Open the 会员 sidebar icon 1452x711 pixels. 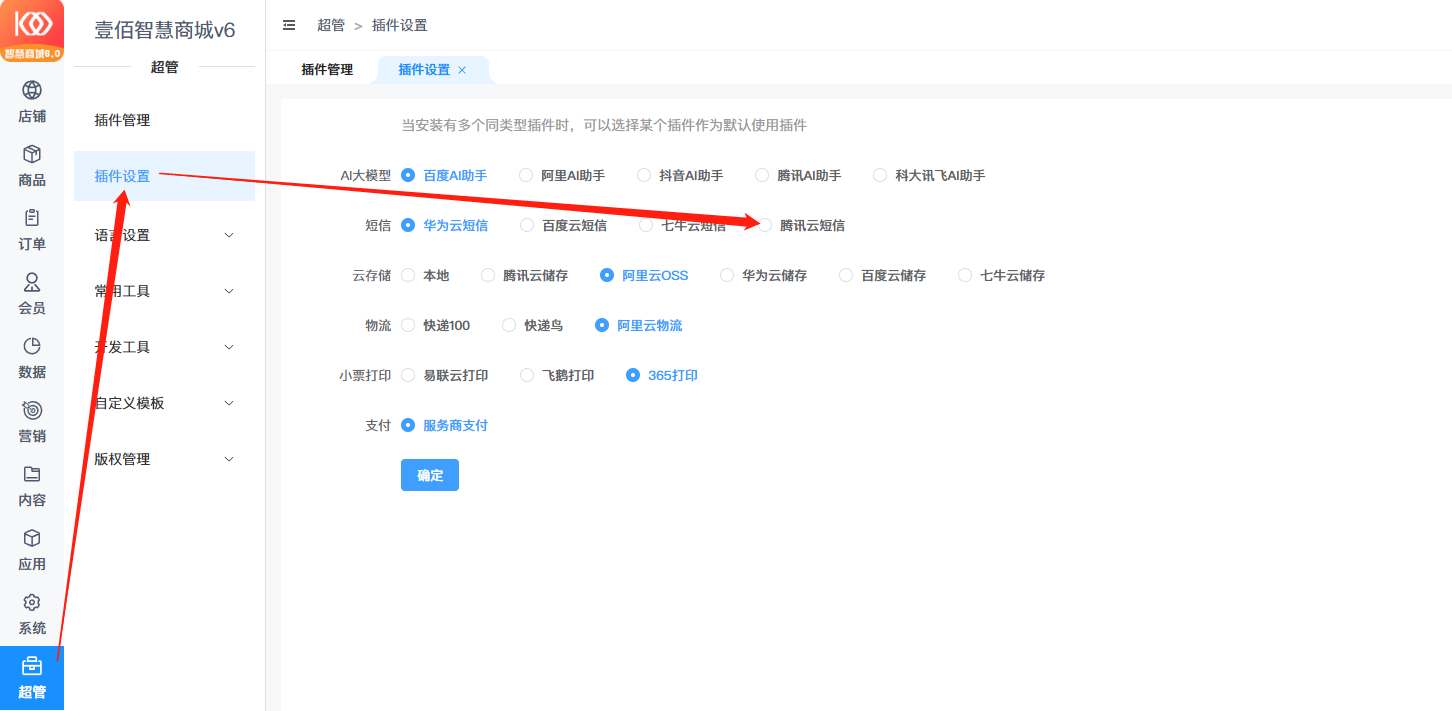32,282
